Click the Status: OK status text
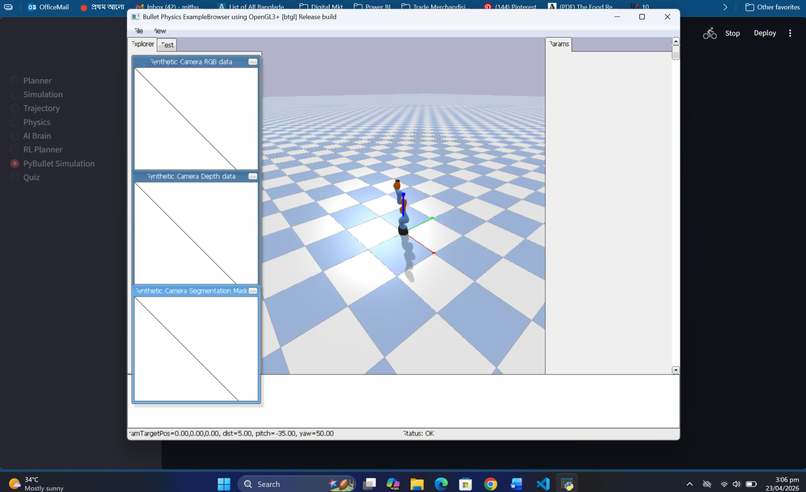The image size is (806, 492). pyautogui.click(x=418, y=433)
